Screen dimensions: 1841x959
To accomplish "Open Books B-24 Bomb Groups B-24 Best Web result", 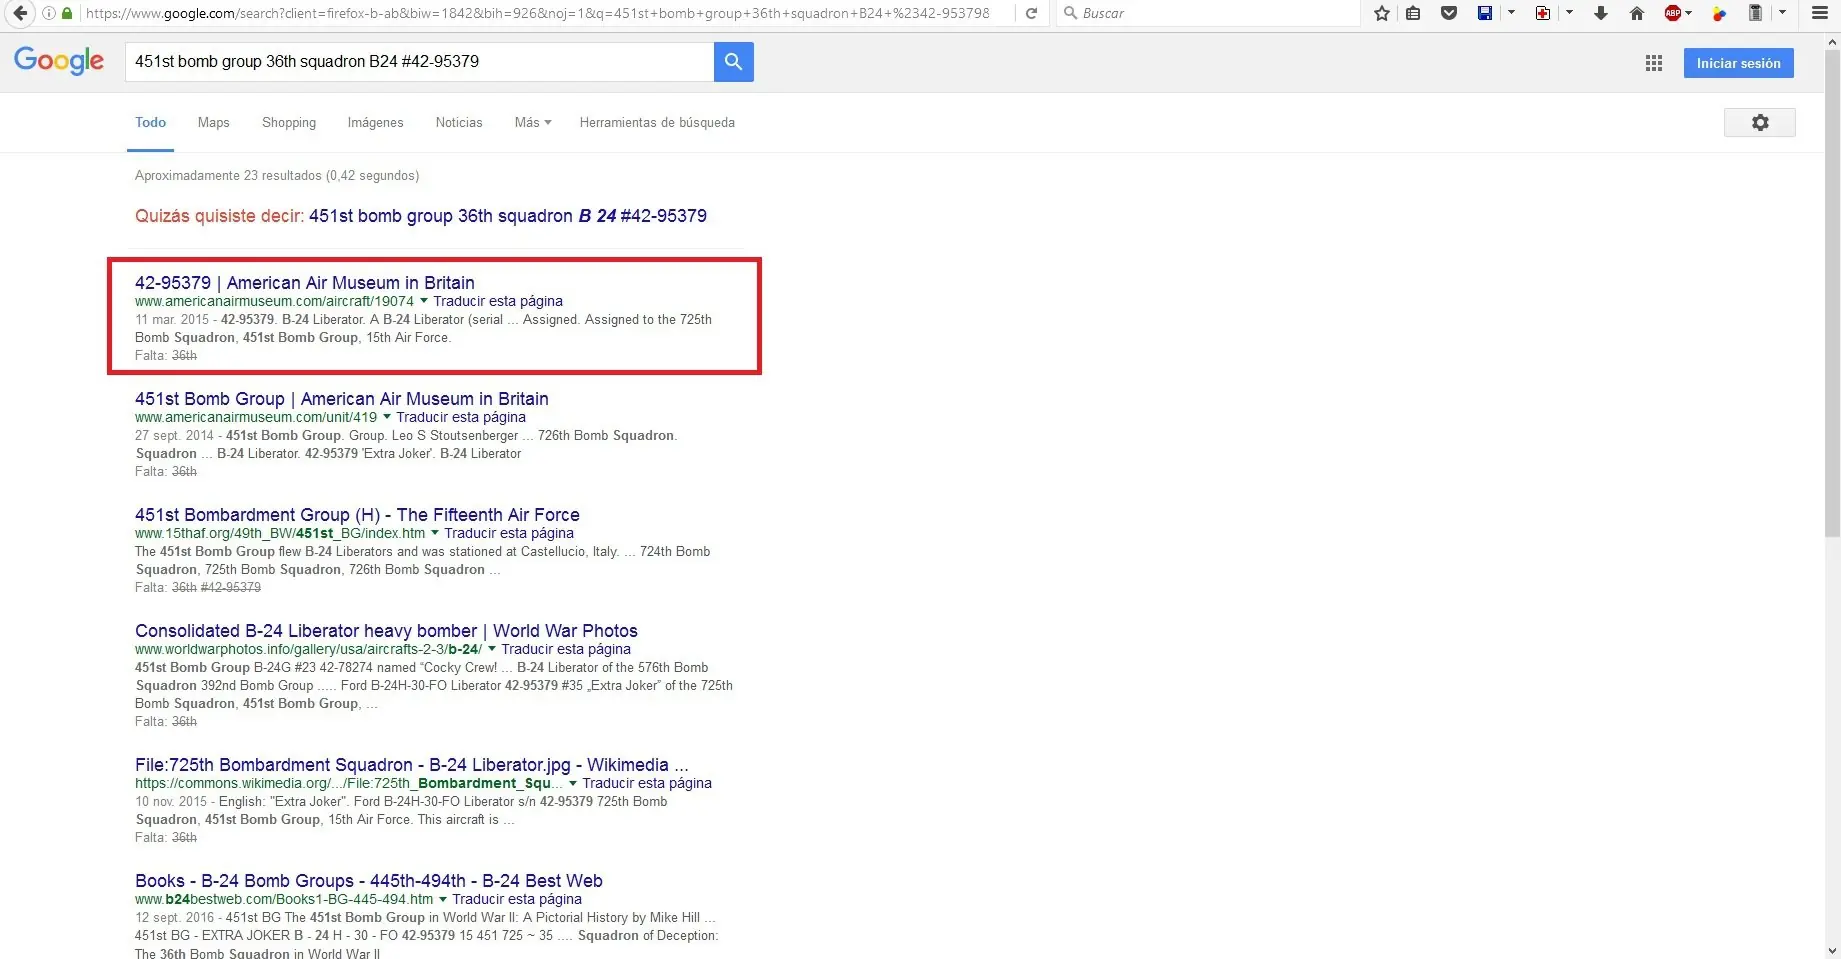I will pyautogui.click(x=369, y=881).
